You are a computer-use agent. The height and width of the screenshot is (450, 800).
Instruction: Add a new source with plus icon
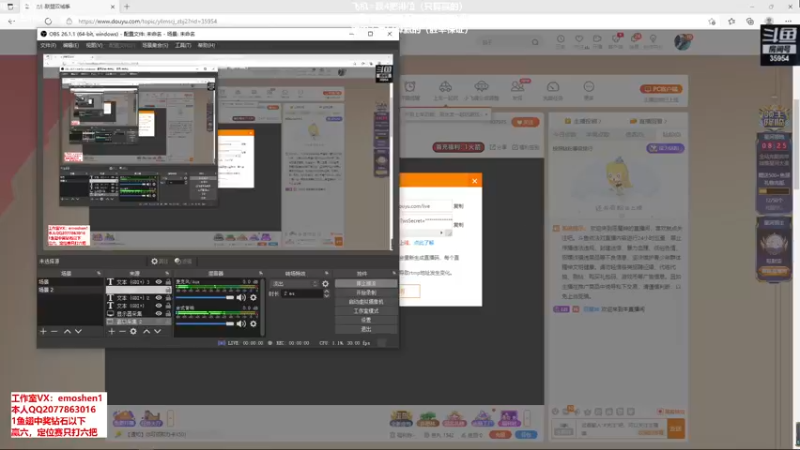click(x=111, y=331)
